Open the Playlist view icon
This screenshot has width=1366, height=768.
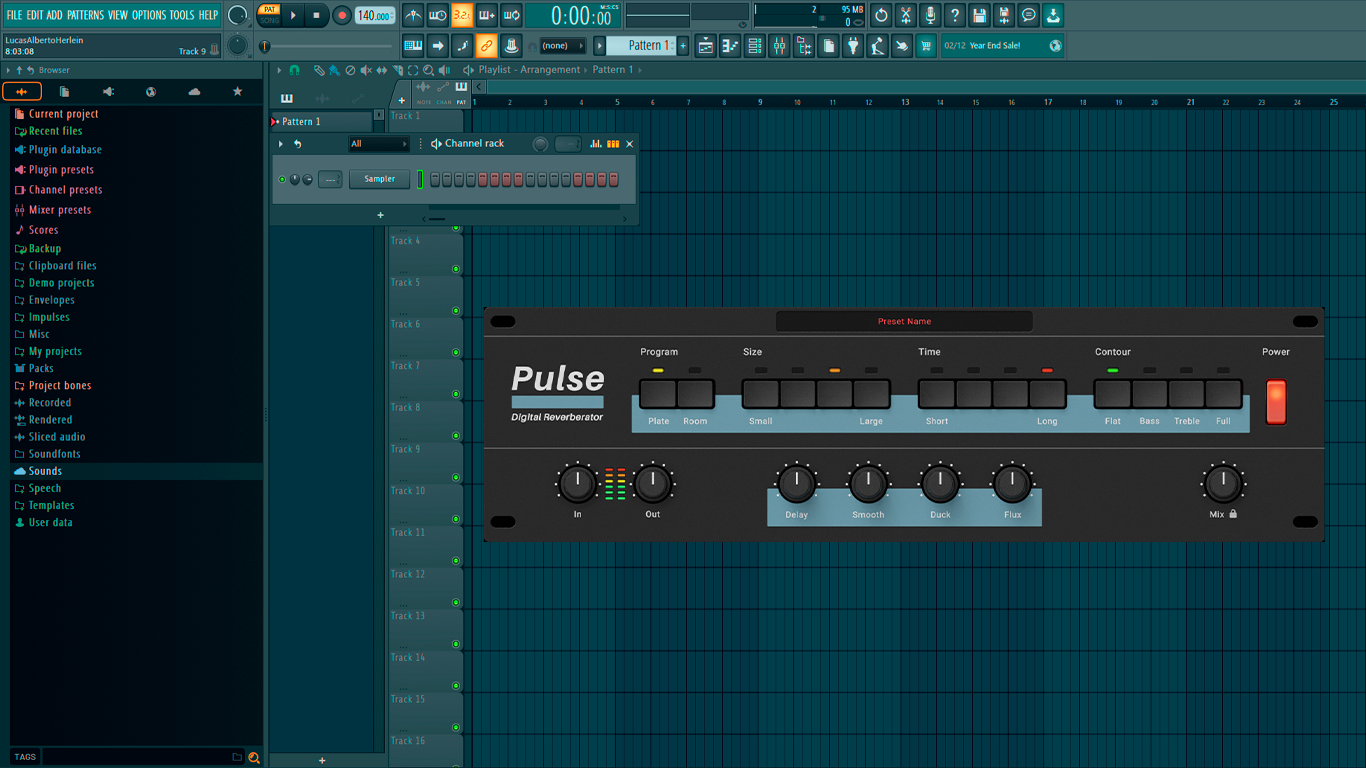pyautogui.click(x=706, y=45)
